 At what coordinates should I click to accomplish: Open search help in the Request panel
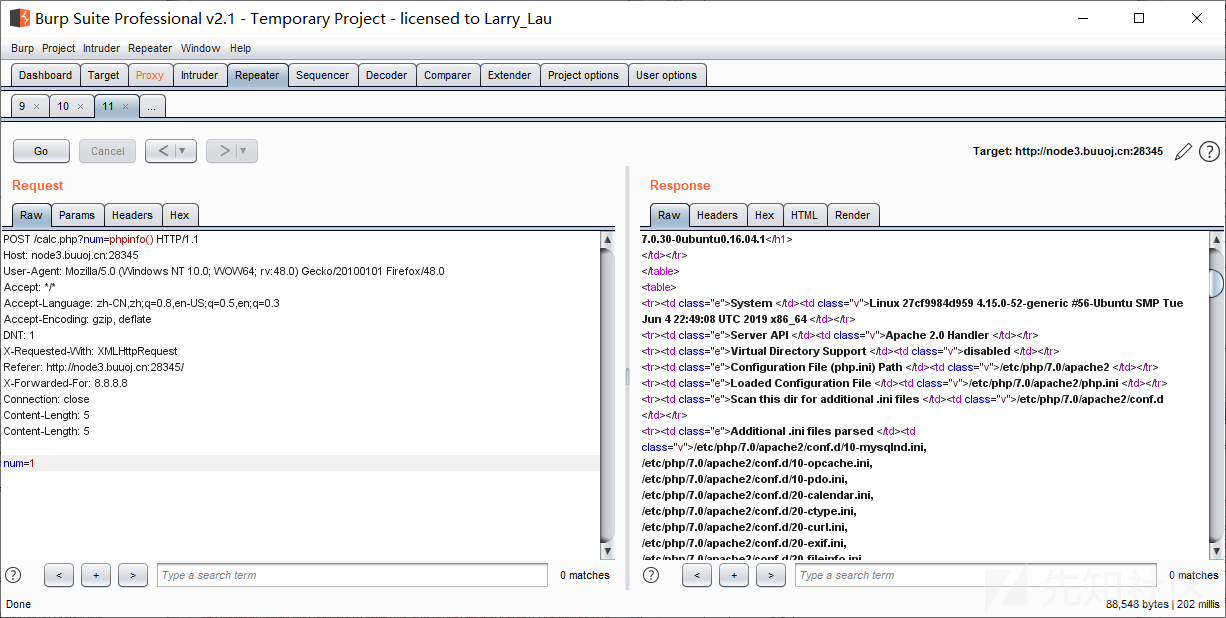(13, 575)
